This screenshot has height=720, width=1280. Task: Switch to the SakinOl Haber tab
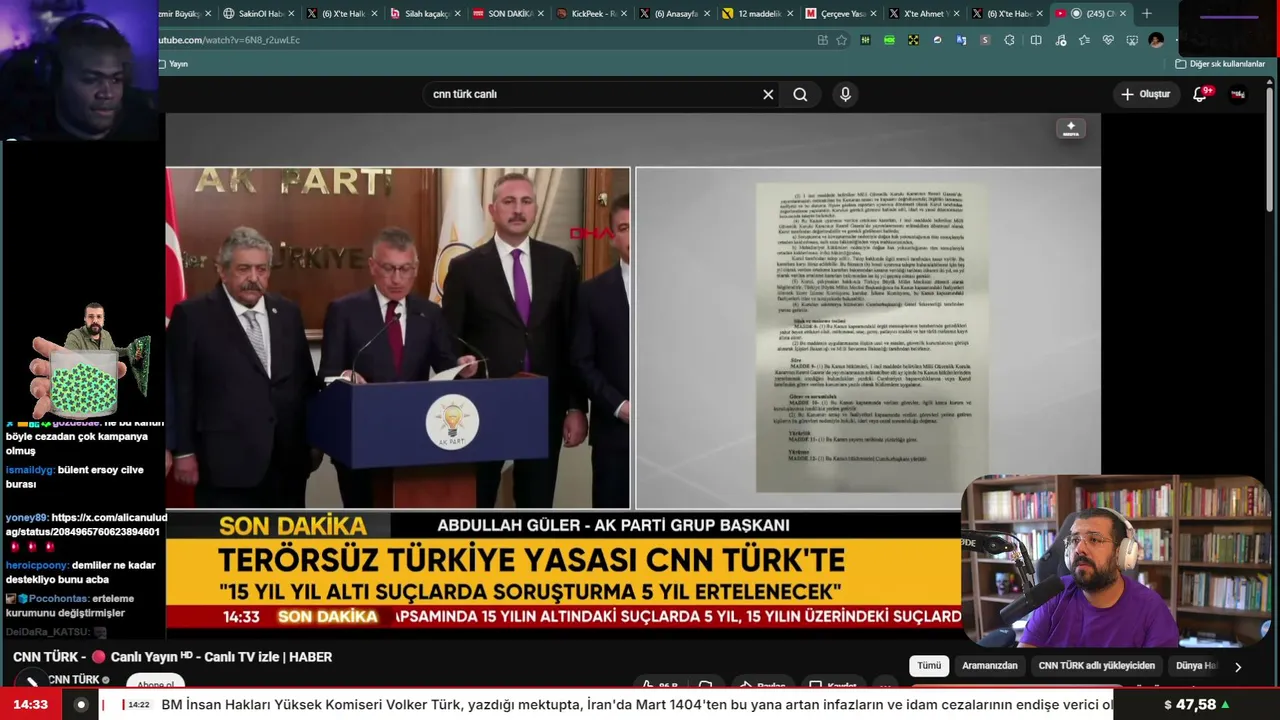(258, 14)
